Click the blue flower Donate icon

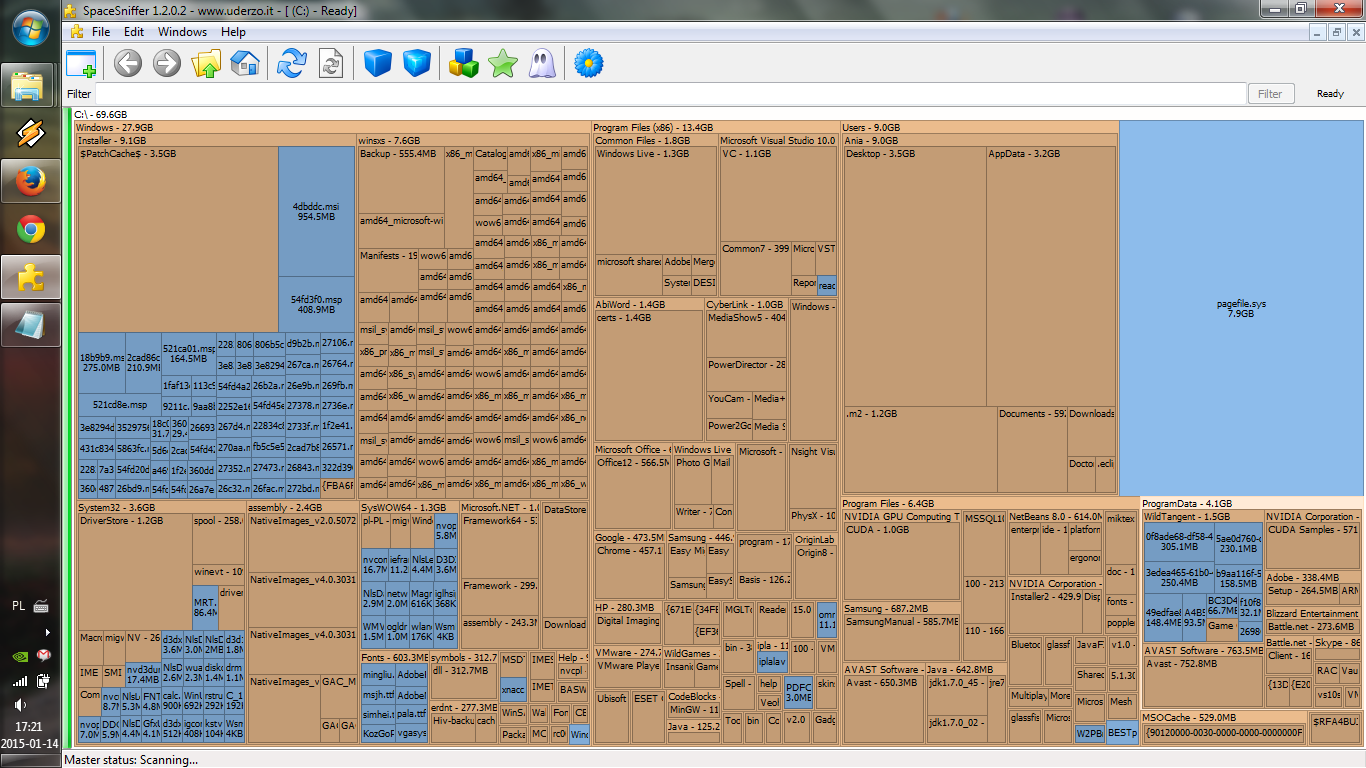tap(589, 64)
